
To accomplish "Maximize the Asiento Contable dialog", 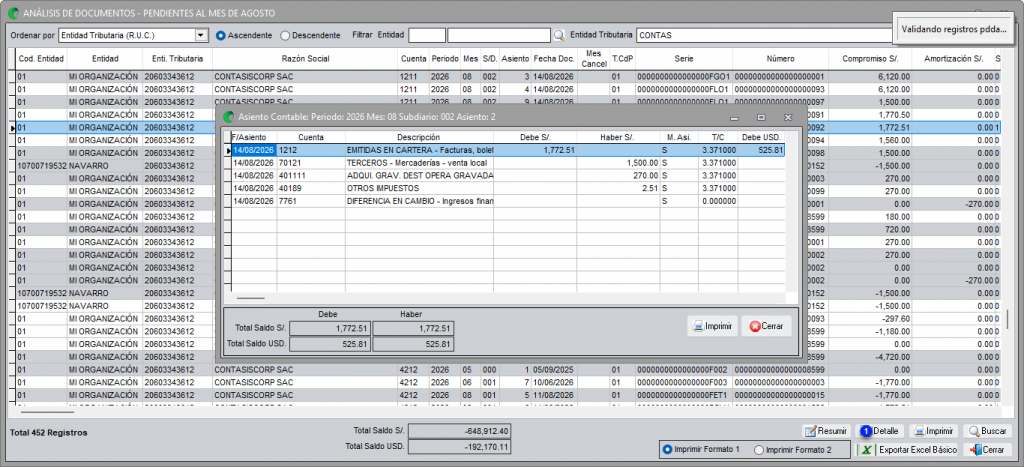I will [x=761, y=118].
